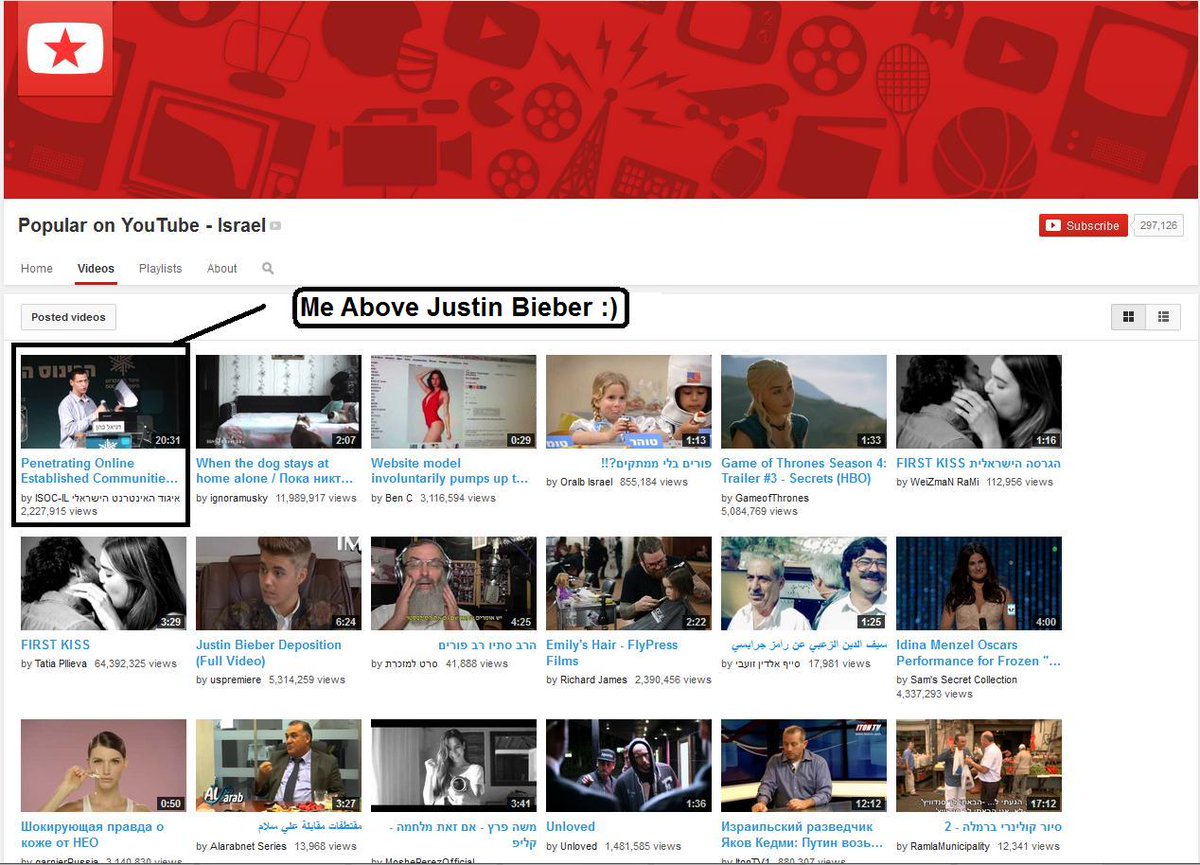The image size is (1200, 865).
Task: Open the Home tab
Action: point(37,268)
